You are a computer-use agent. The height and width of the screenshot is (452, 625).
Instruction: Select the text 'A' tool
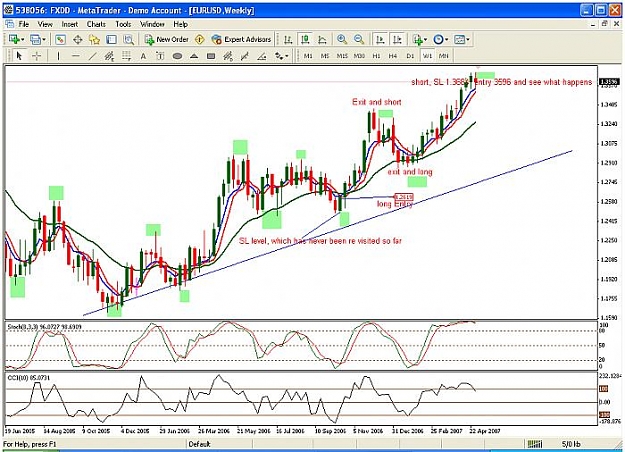143,56
